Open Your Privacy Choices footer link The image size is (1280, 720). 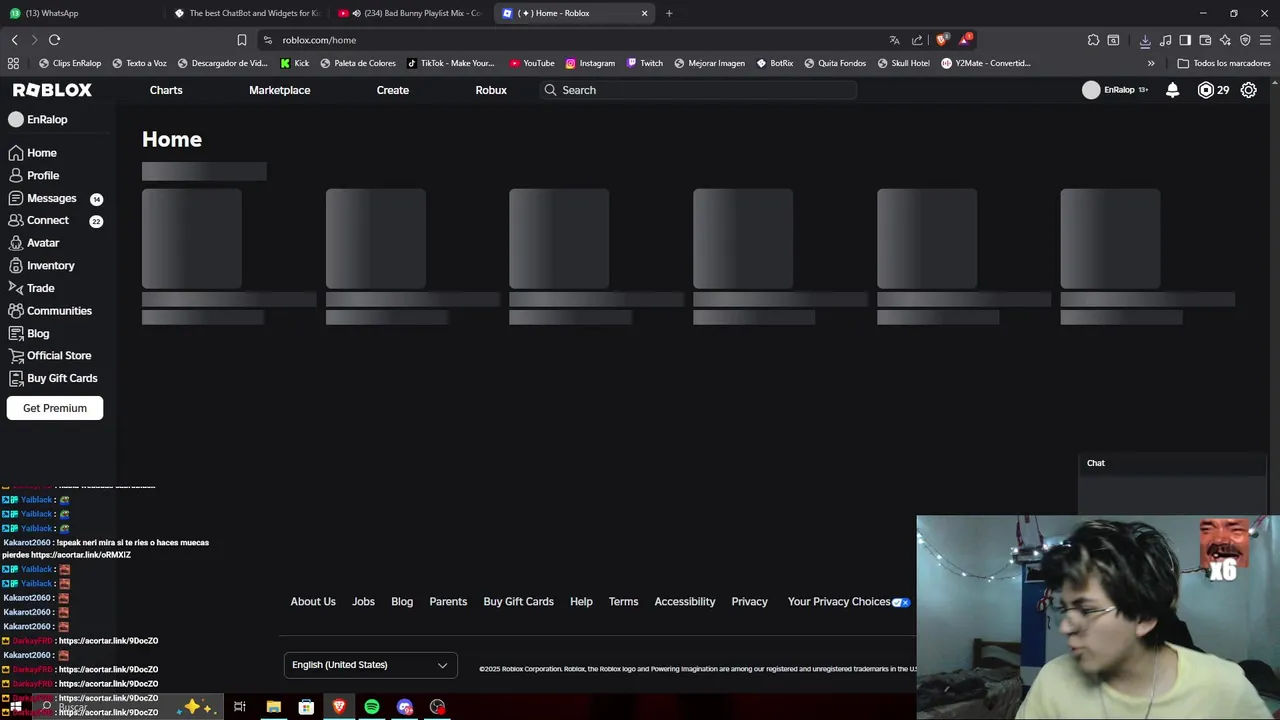pos(848,602)
